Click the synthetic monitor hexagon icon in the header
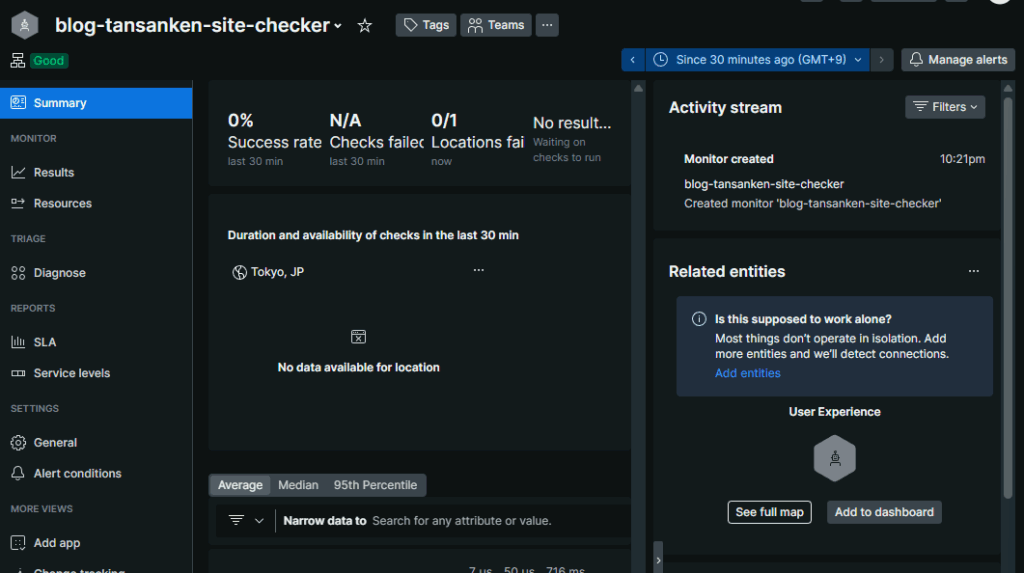The width and height of the screenshot is (1024, 573). tap(25, 25)
